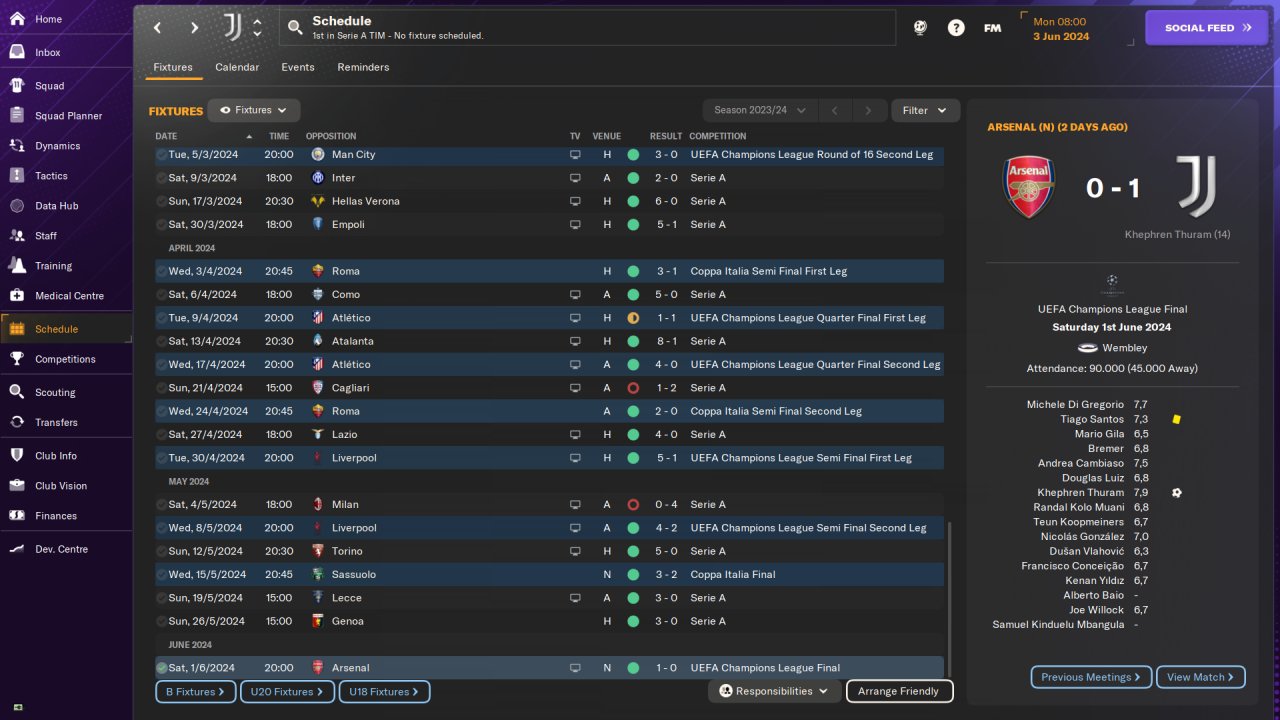Click the TV icon on Hellas Verona row
Image resolution: width=1280 pixels, height=720 pixels.
tap(575, 201)
